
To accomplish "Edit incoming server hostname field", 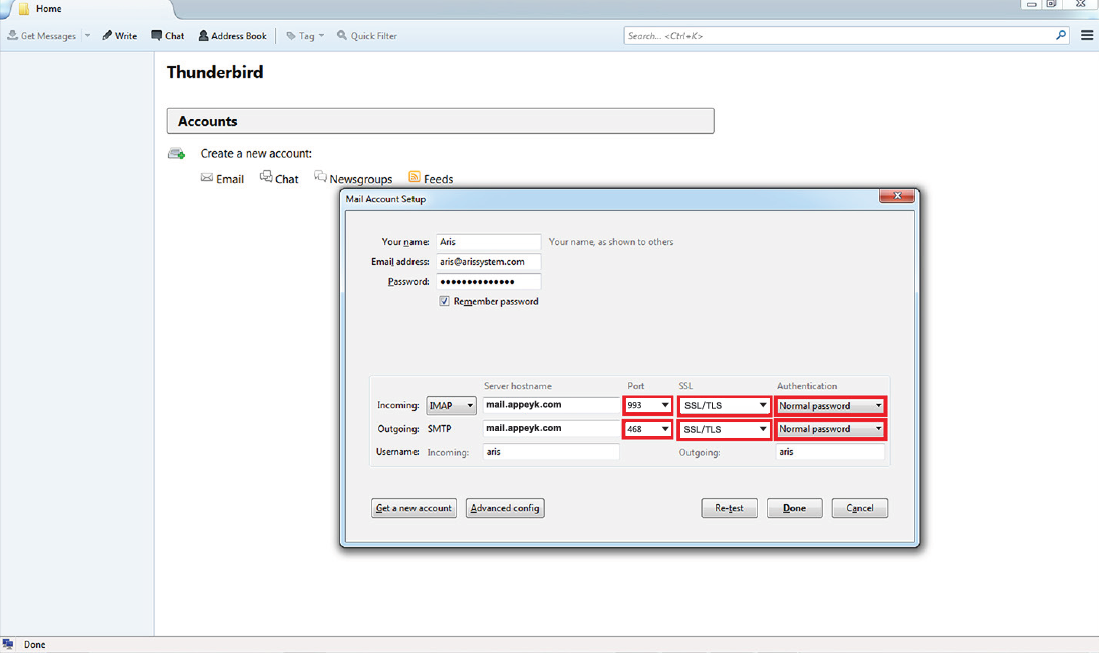I will (x=551, y=405).
